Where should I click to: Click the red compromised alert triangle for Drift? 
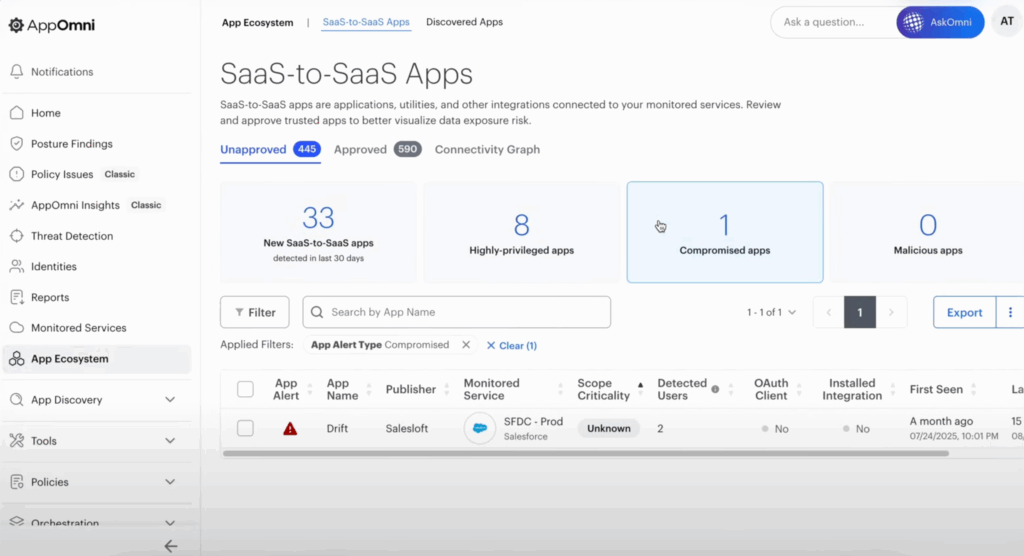(290, 428)
